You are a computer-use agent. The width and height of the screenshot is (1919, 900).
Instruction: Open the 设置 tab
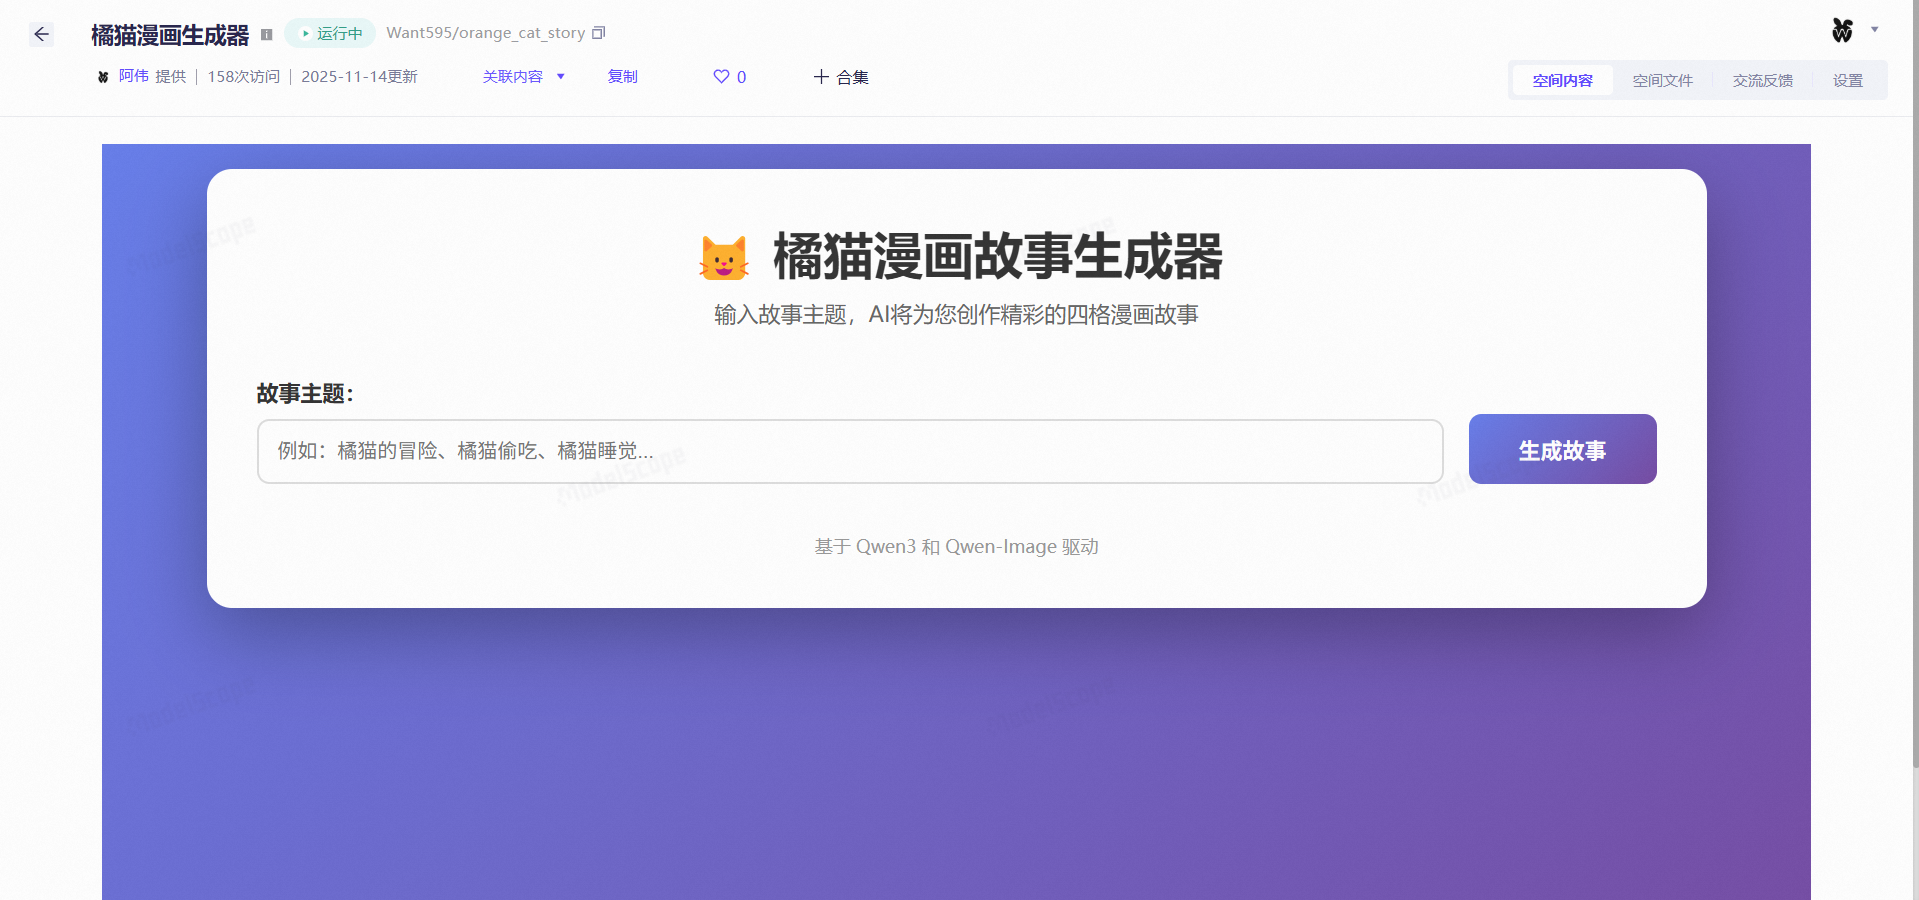tap(1848, 80)
